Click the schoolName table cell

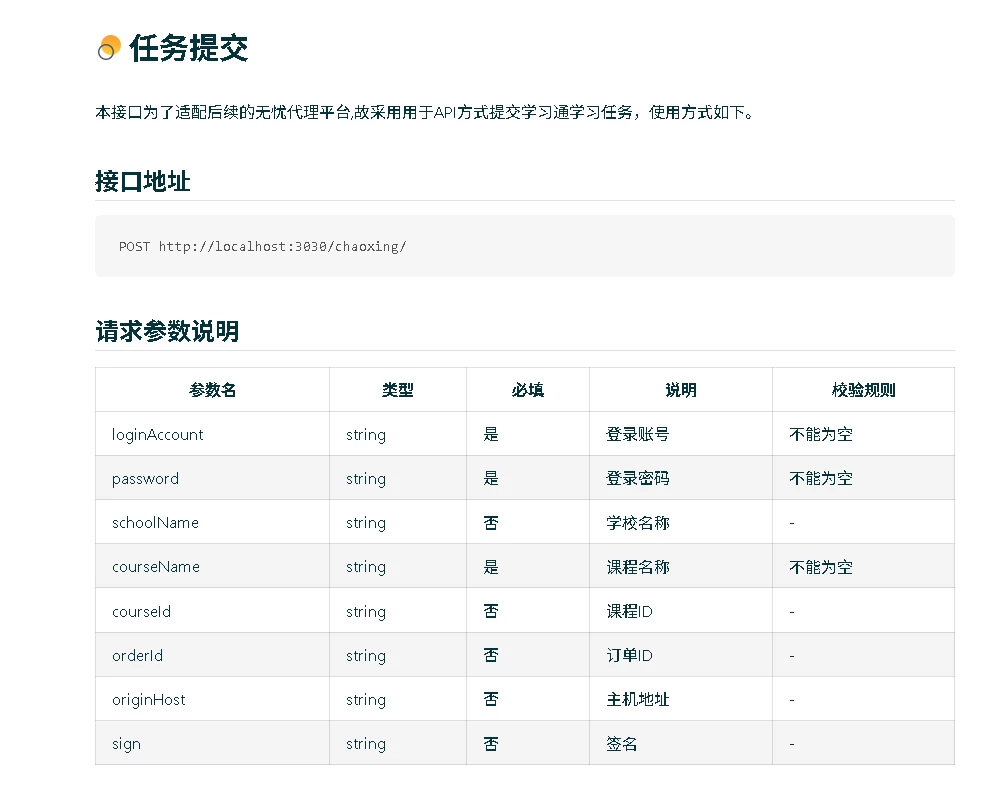click(153, 522)
